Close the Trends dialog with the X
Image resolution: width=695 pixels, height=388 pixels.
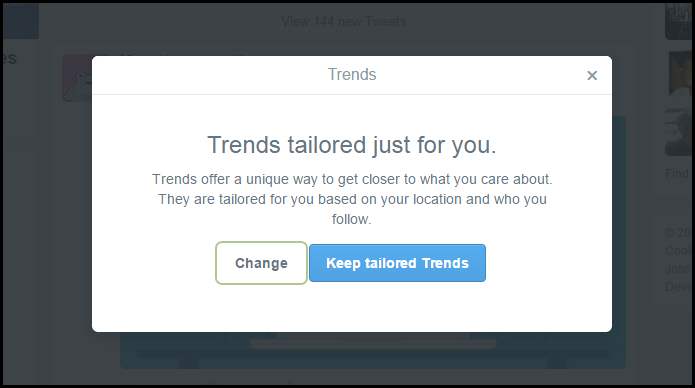pos(592,76)
